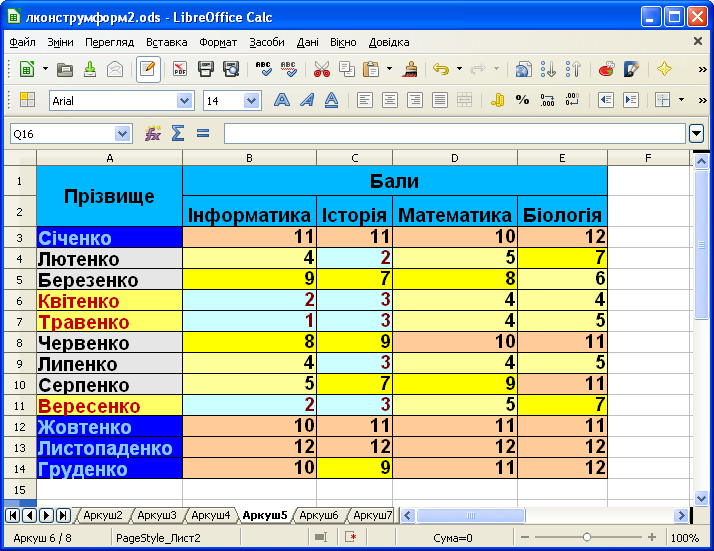The image size is (714, 551).
Task: Click the Format Paintbrush icon
Action: pos(409,69)
